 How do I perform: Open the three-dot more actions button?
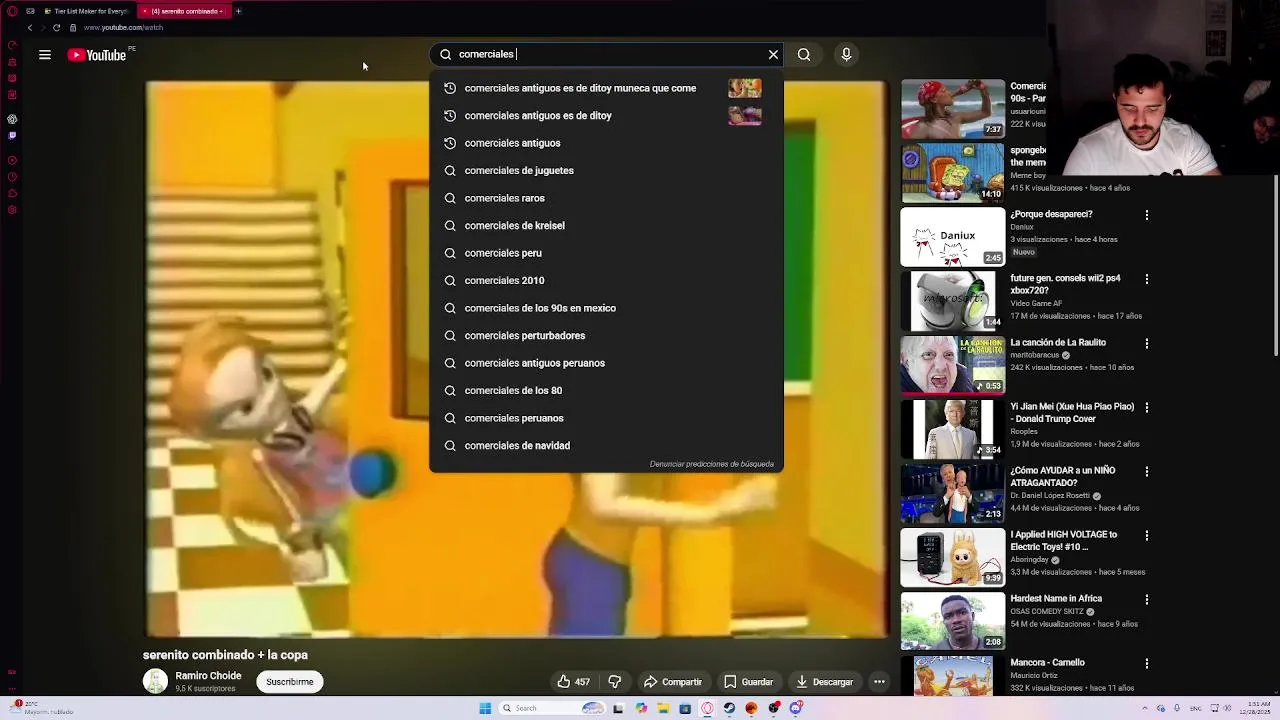point(879,682)
